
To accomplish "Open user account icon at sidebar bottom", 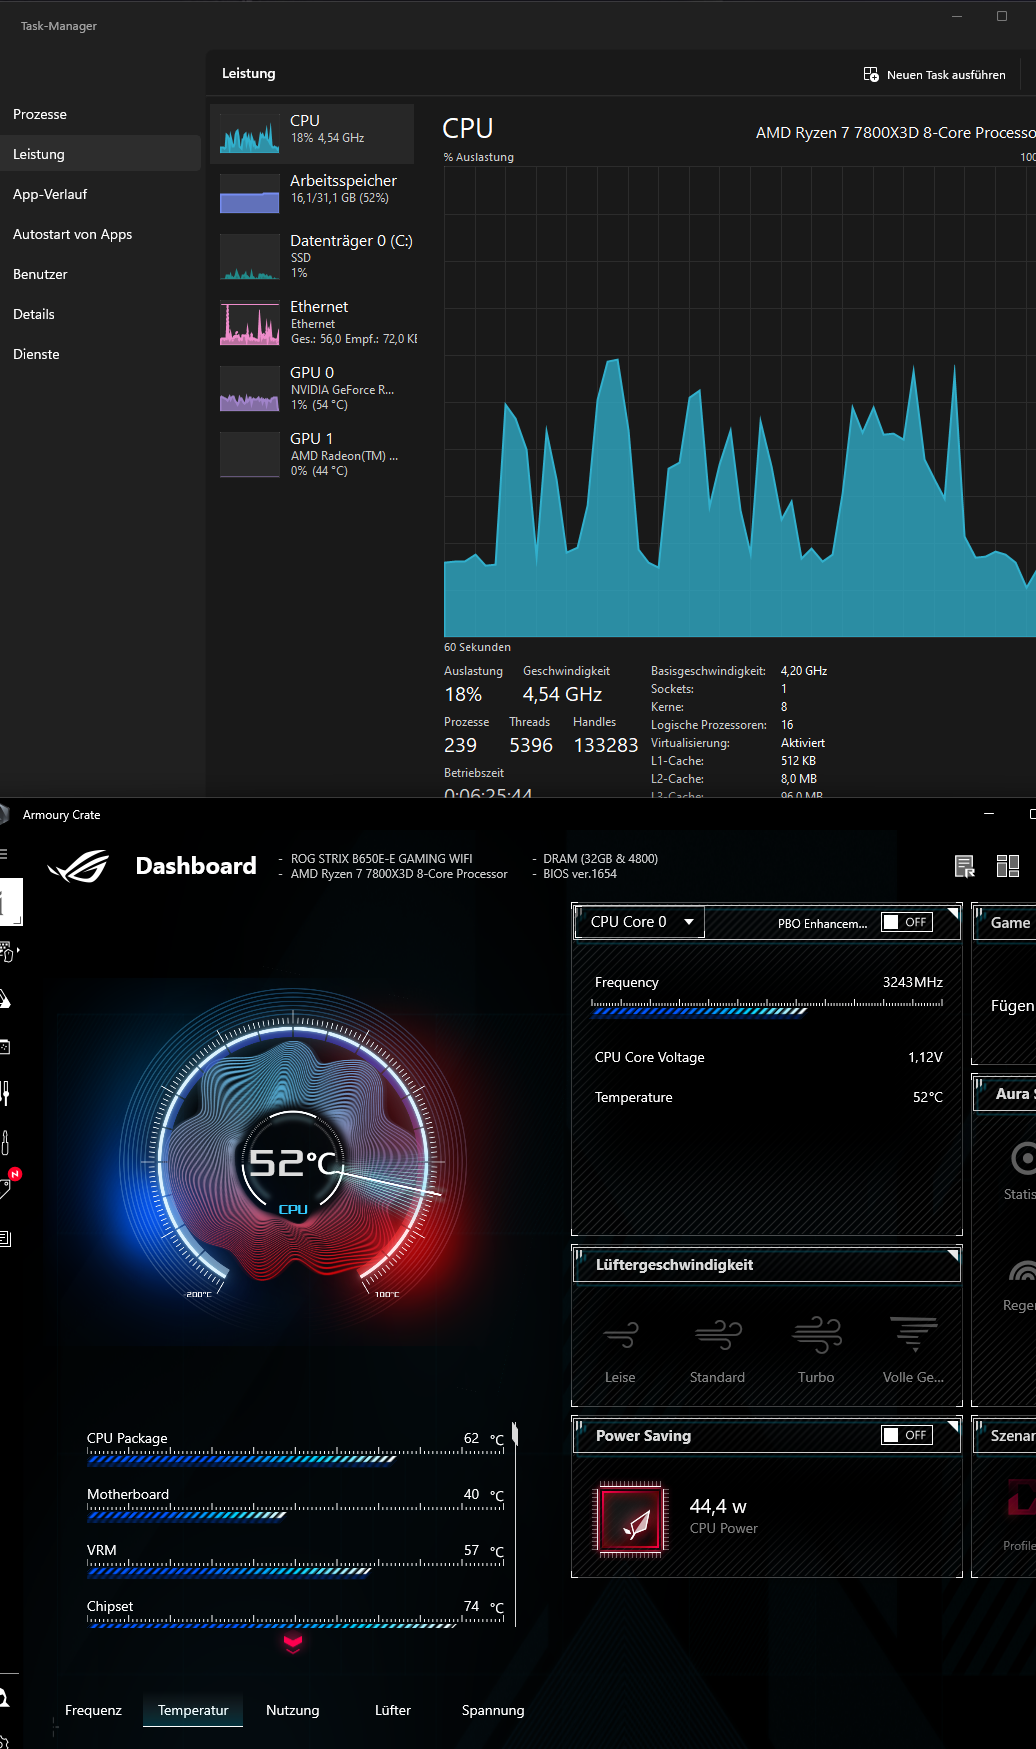I will coord(5,1698).
